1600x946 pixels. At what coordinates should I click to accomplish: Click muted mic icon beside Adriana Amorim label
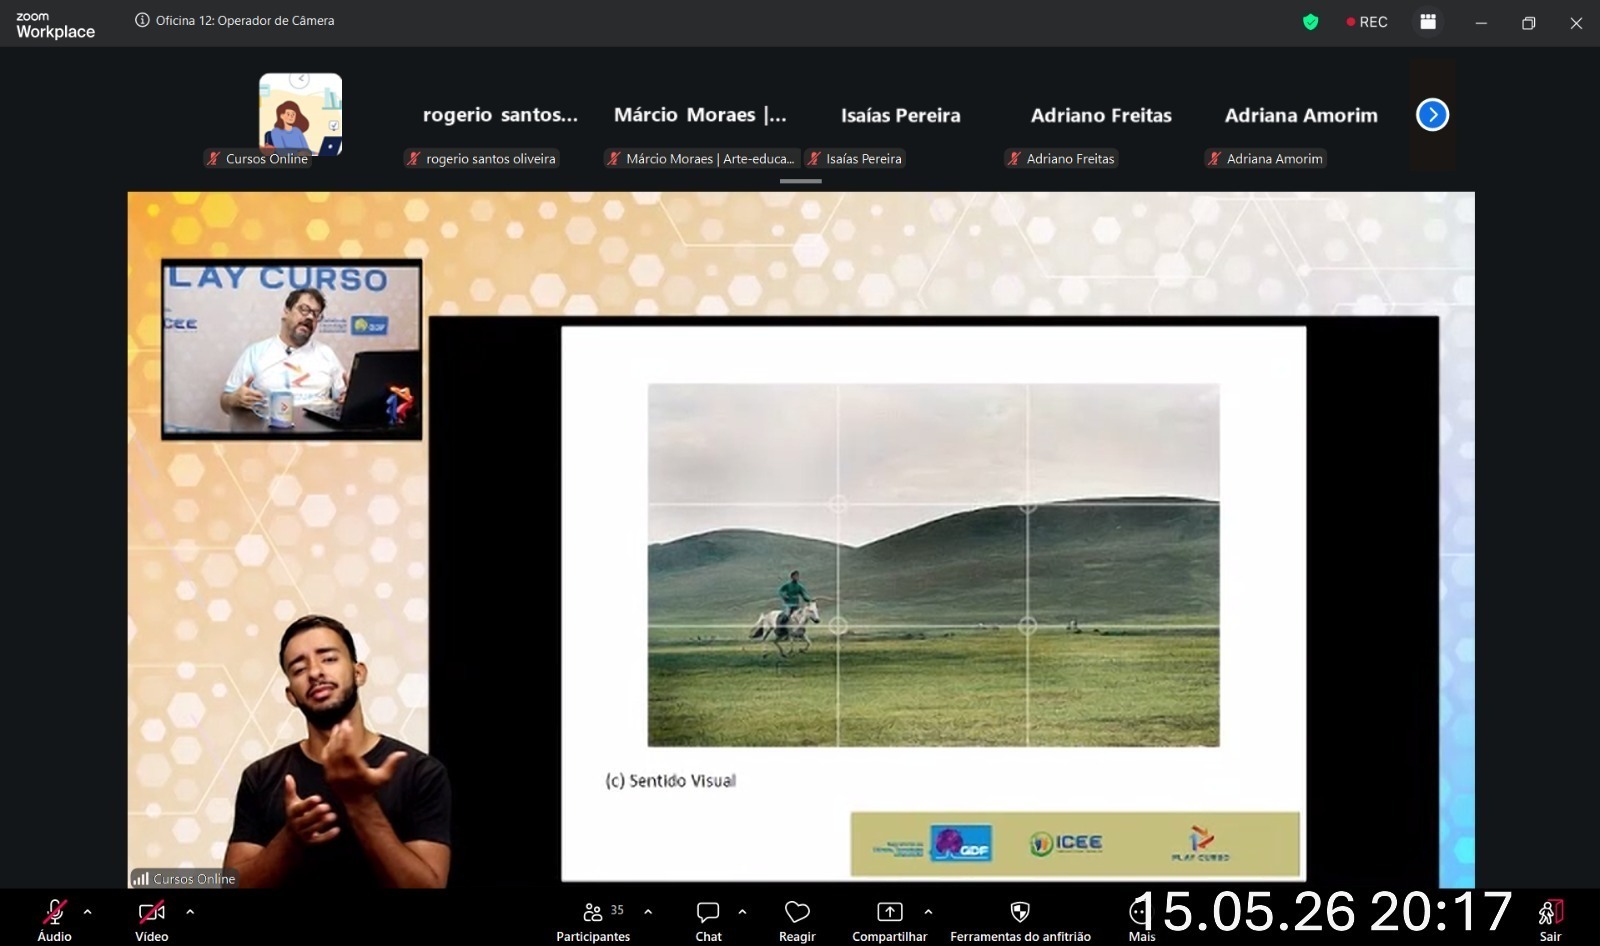click(x=1214, y=158)
